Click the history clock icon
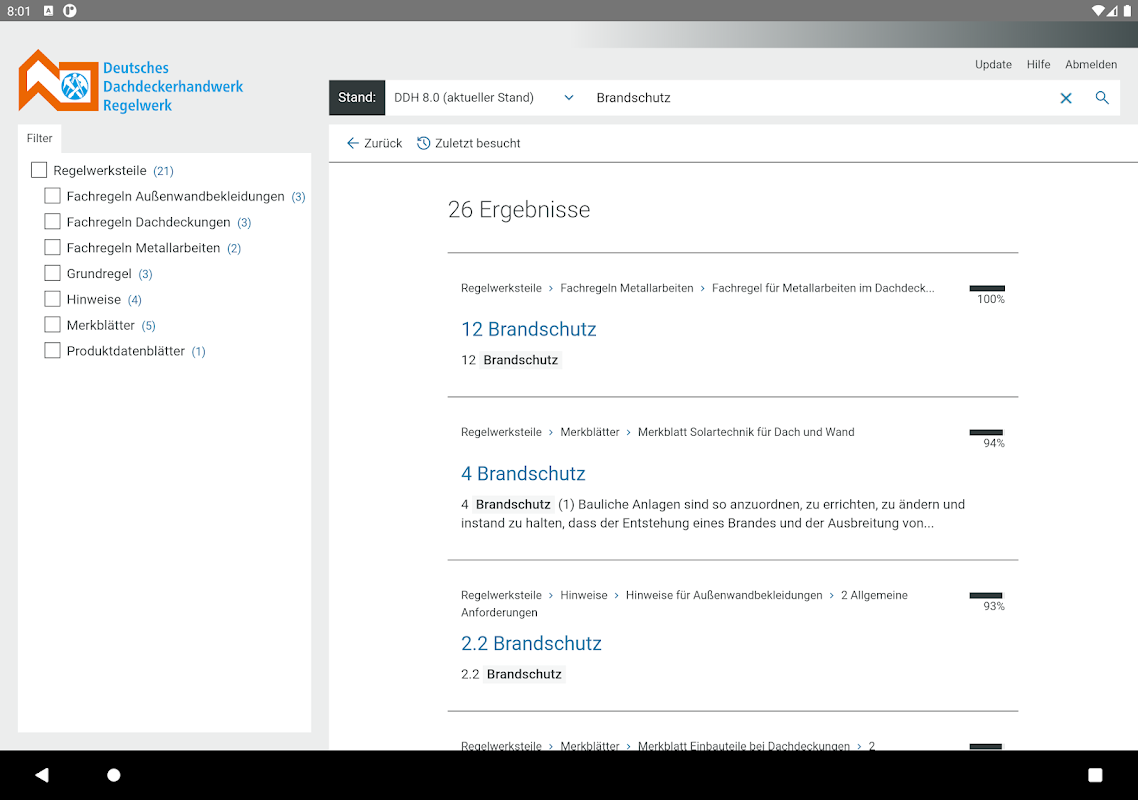Screen dimensions: 1138x800 pos(423,143)
